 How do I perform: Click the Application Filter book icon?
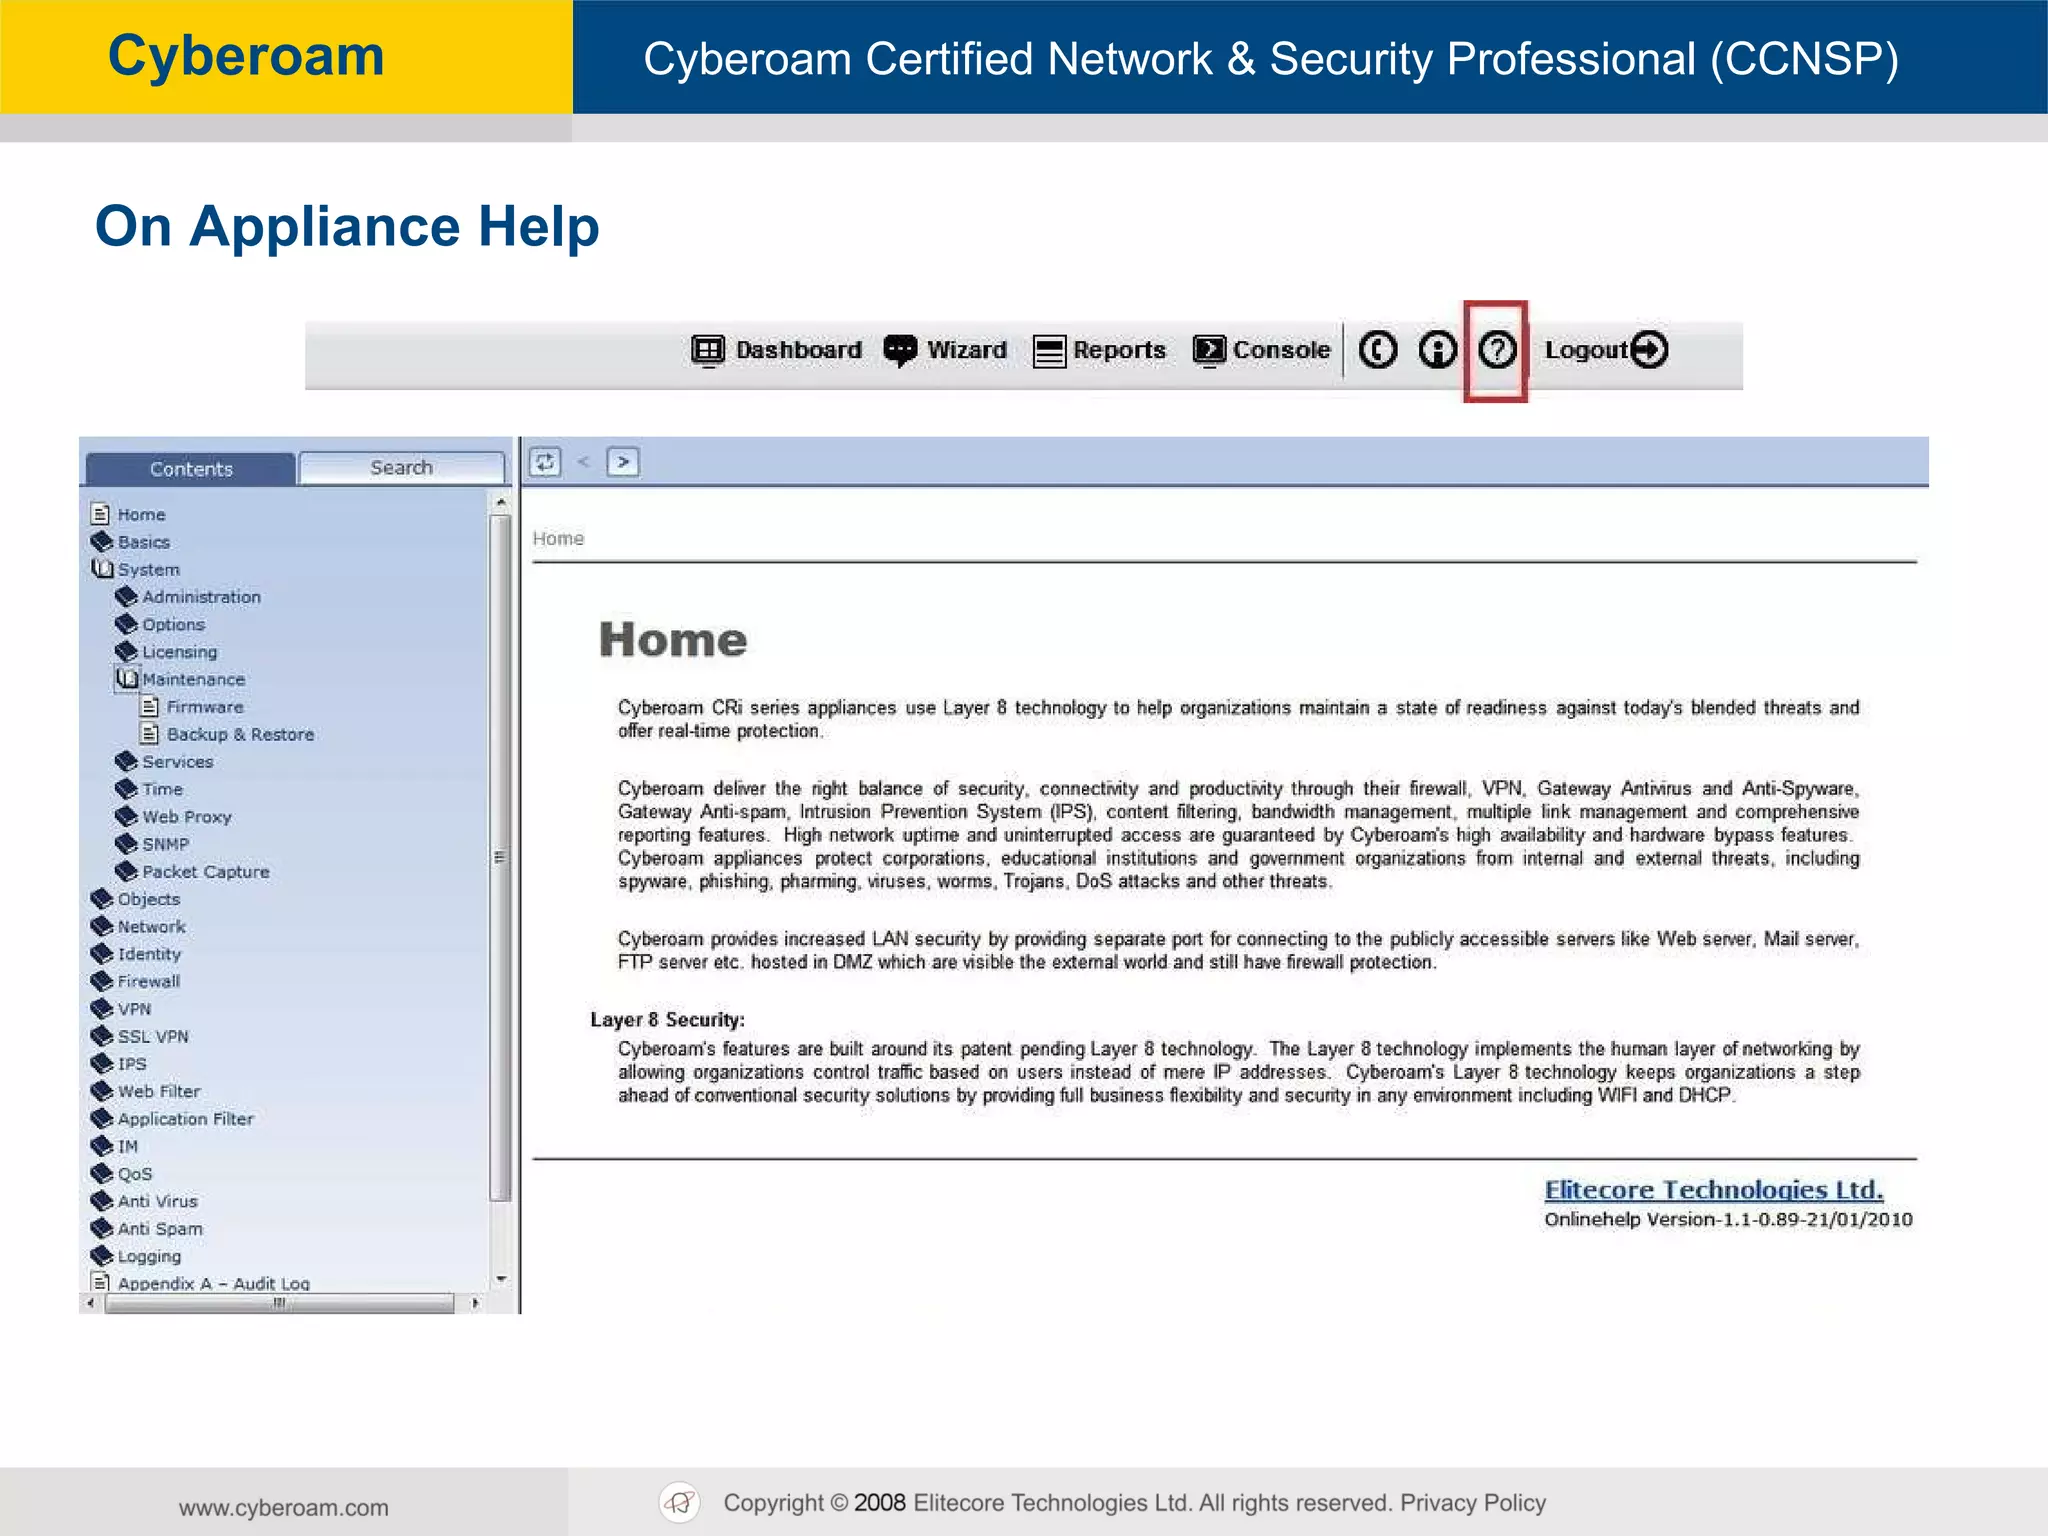click(102, 1119)
